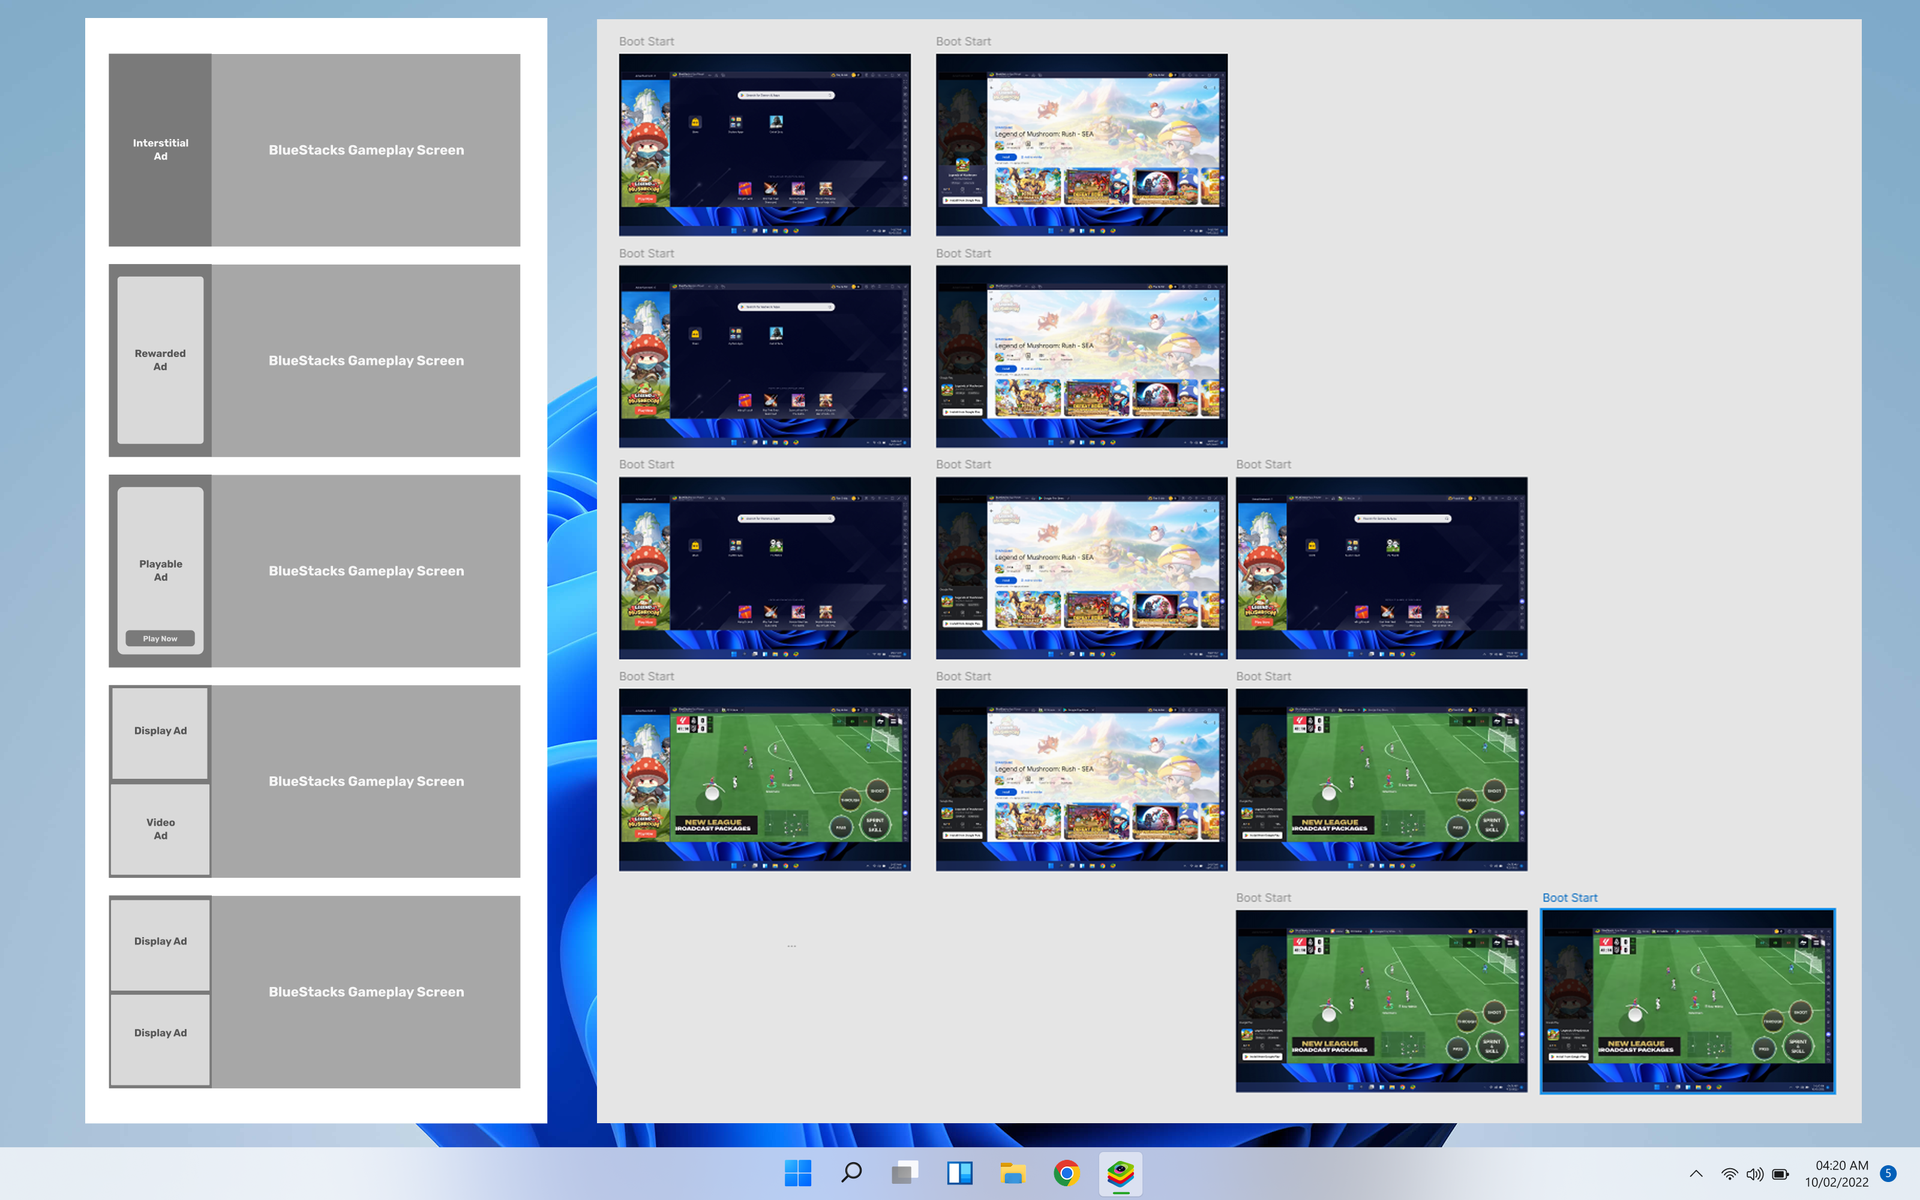Select Gameplay Screen beside Rewarded Ad
This screenshot has width=1920, height=1200.
point(366,360)
